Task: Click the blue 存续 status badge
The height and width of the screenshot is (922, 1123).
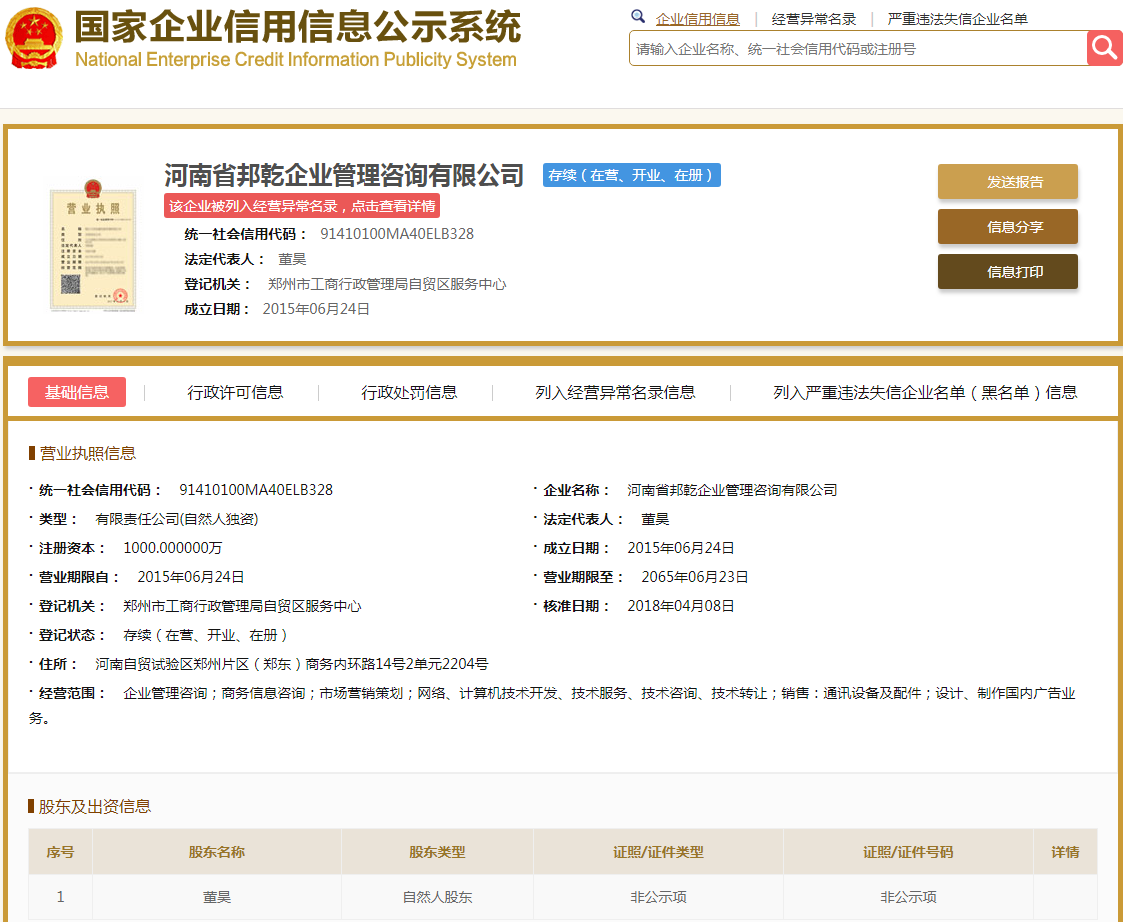Action: point(631,174)
